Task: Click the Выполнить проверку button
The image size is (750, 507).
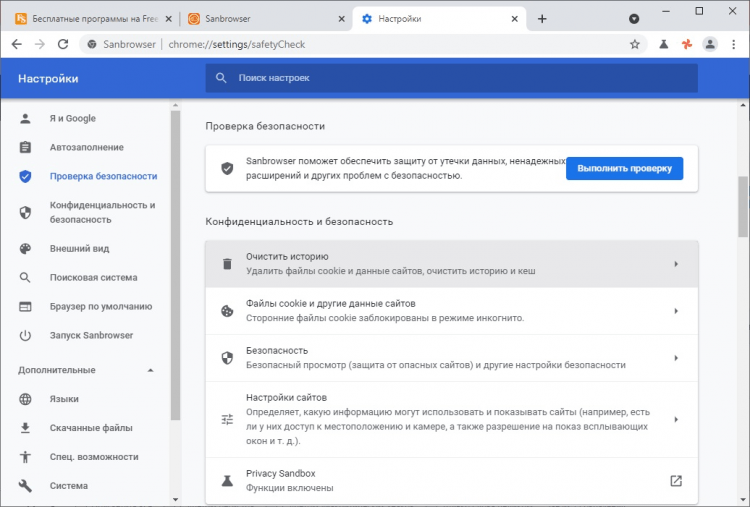Action: tap(624, 168)
